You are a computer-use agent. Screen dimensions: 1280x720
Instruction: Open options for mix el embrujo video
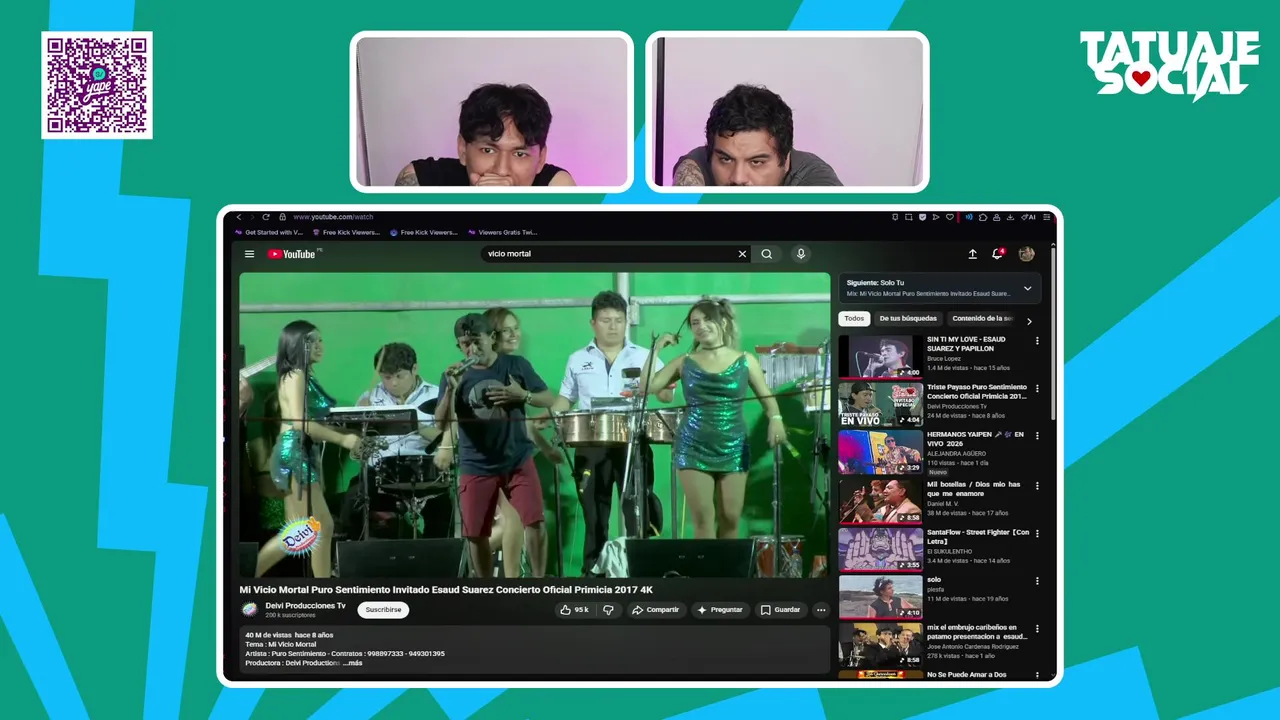coord(1037,629)
